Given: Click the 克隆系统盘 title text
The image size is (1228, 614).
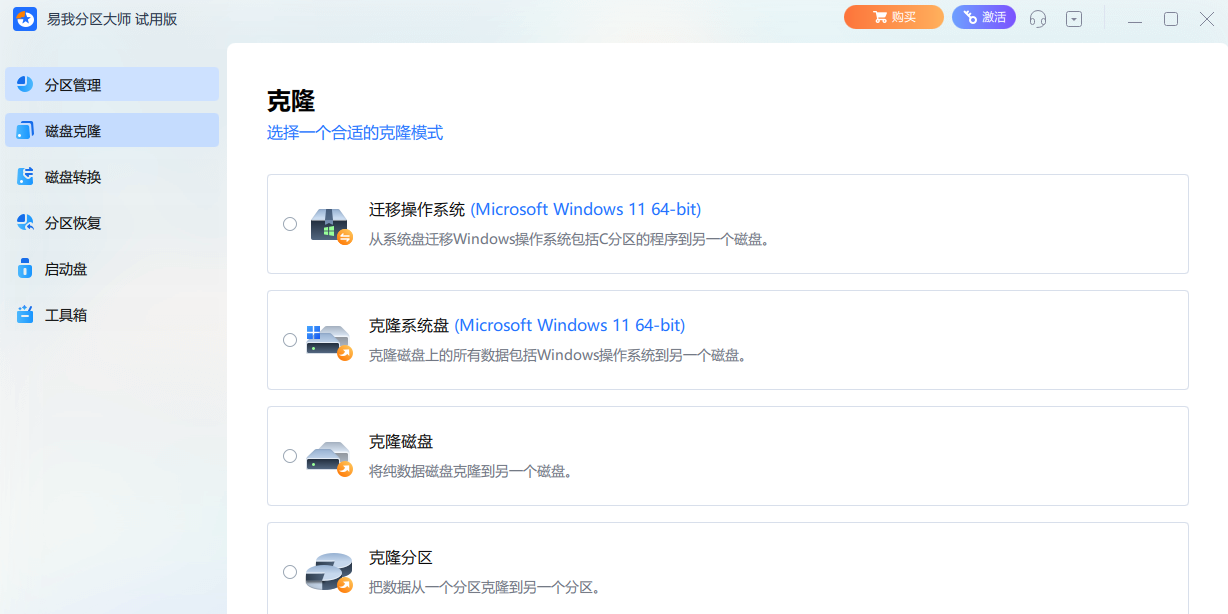Looking at the screenshot, I should pos(409,326).
